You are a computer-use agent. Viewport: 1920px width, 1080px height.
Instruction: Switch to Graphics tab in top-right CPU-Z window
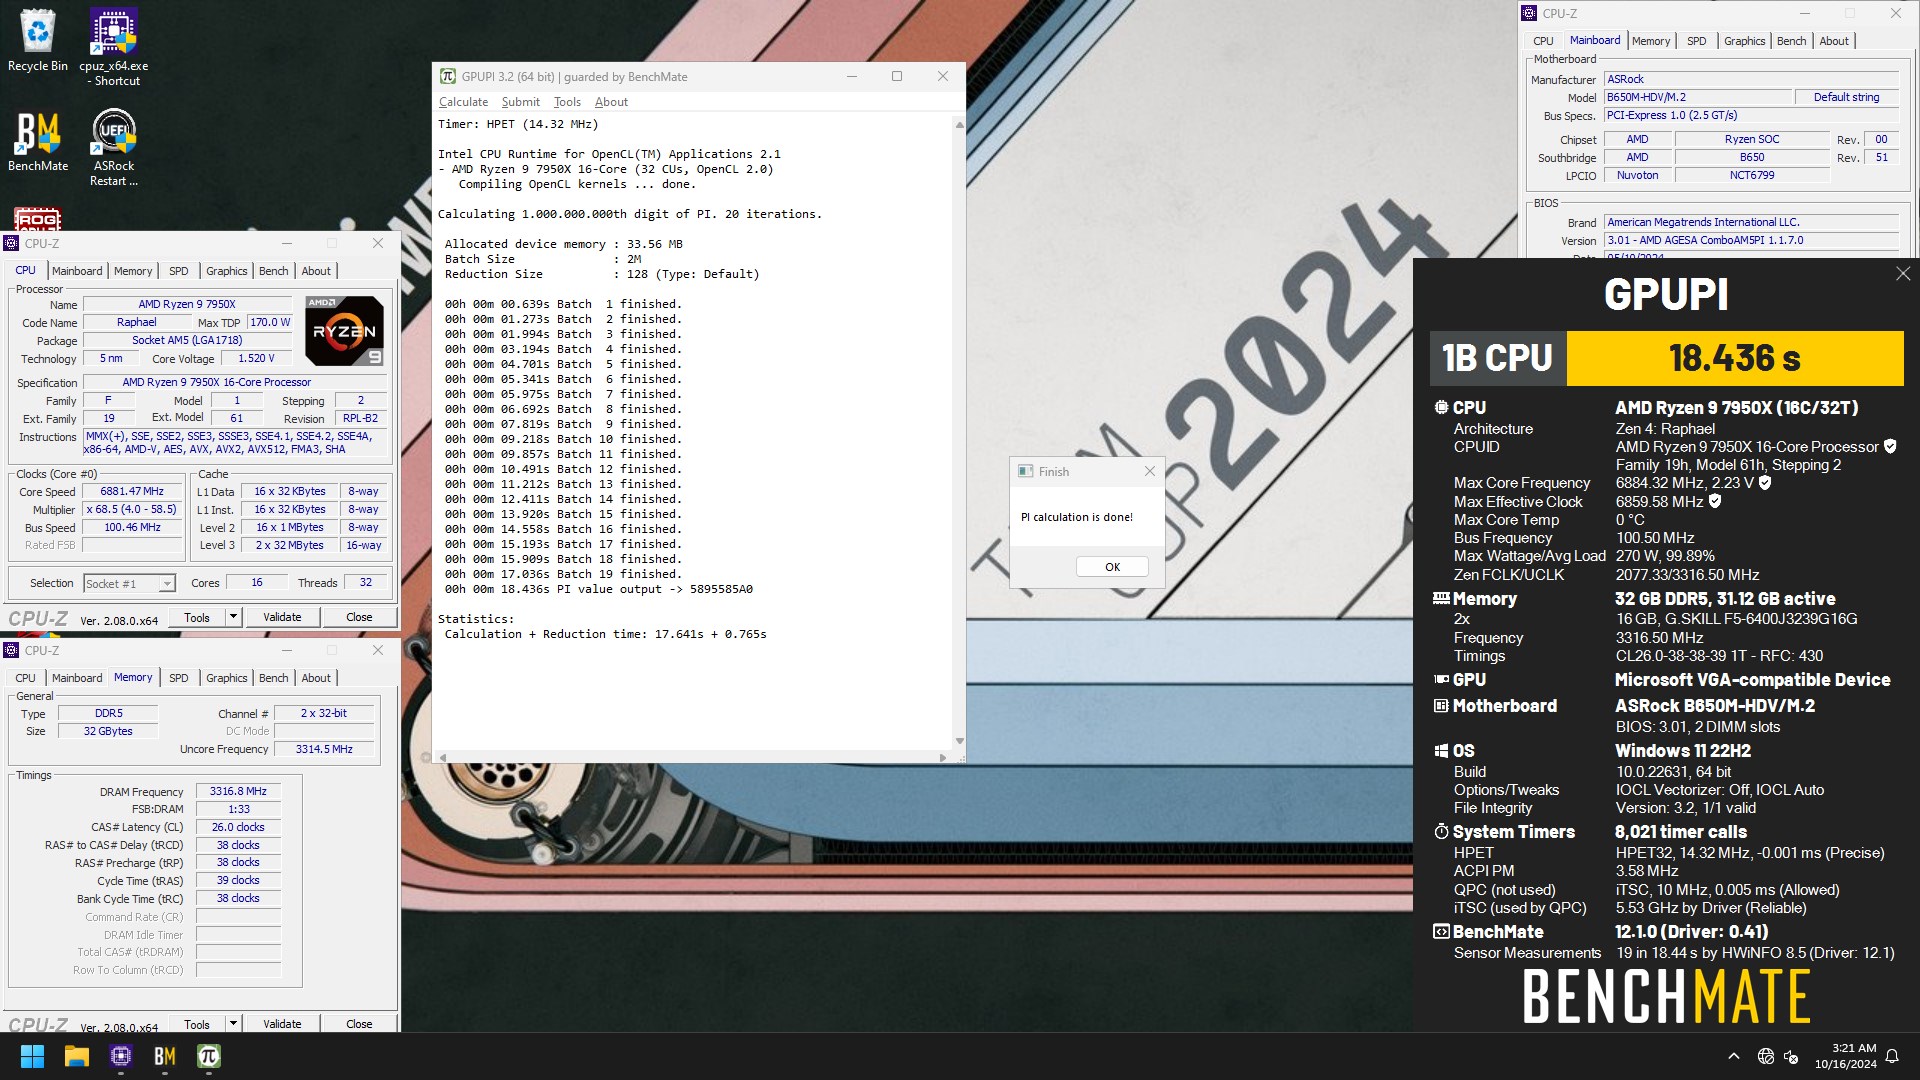1745,41
